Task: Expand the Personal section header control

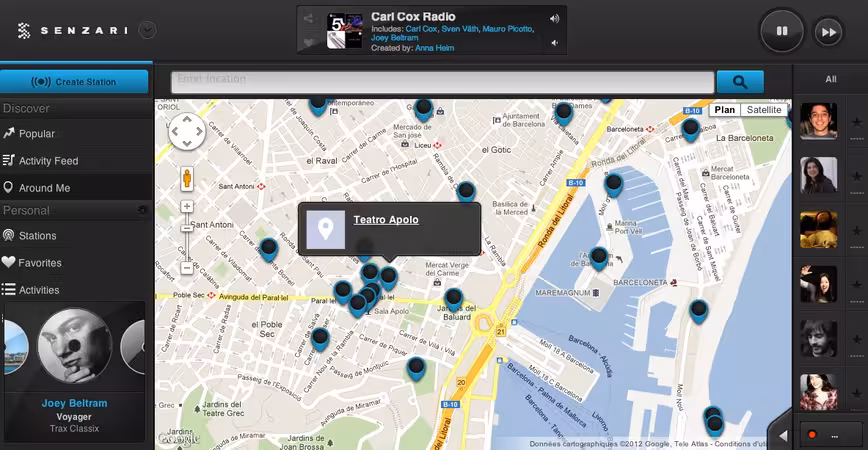Action: click(142, 210)
